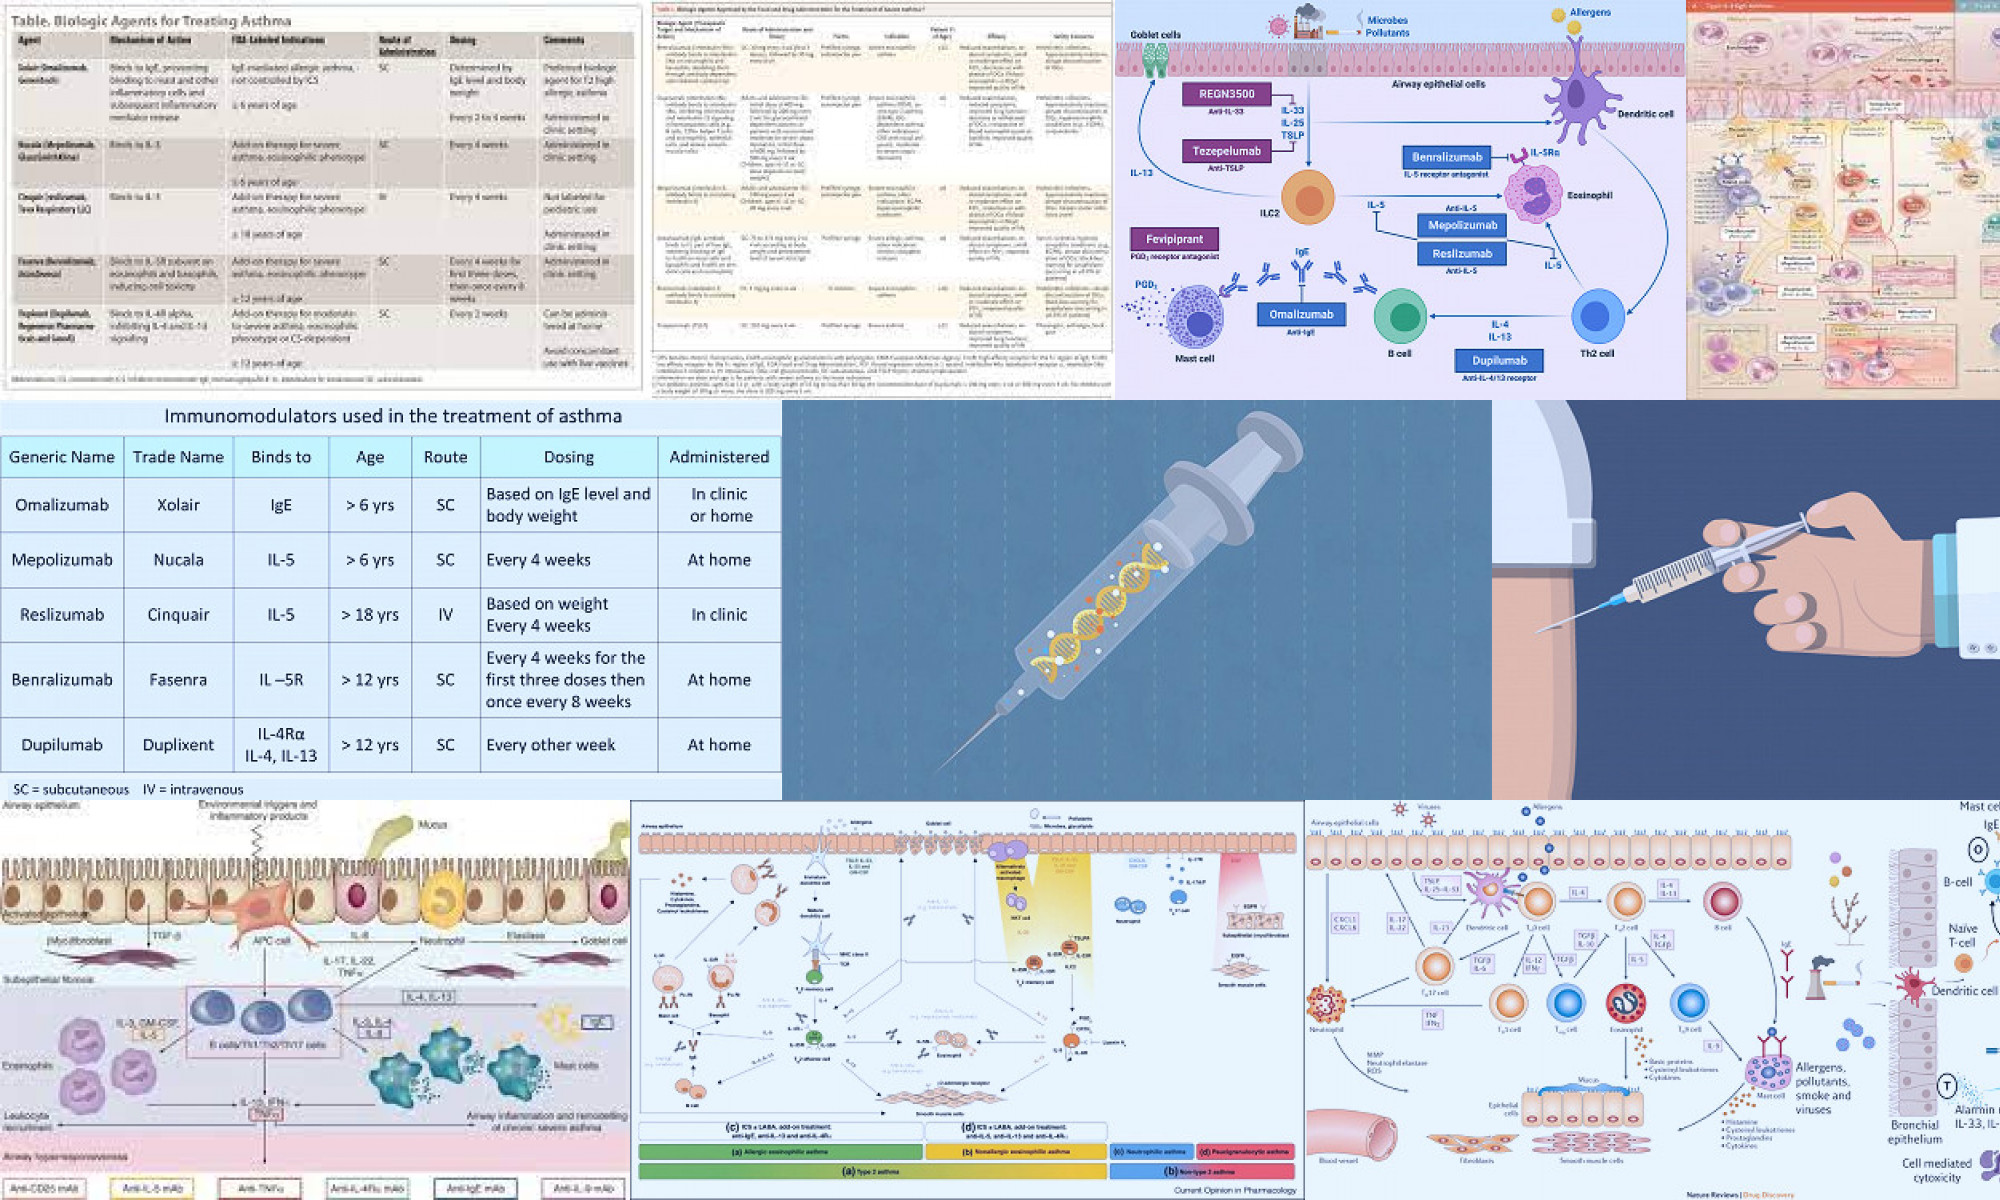Click the 'Every other week' dosing cell

pos(569,745)
